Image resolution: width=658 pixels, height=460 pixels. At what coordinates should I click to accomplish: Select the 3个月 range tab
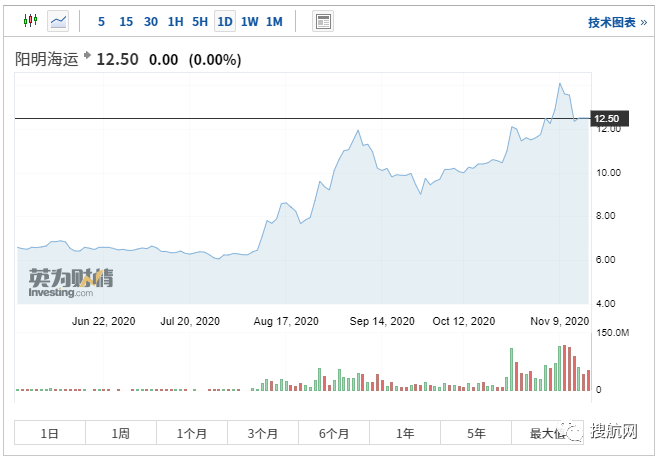pos(263,433)
